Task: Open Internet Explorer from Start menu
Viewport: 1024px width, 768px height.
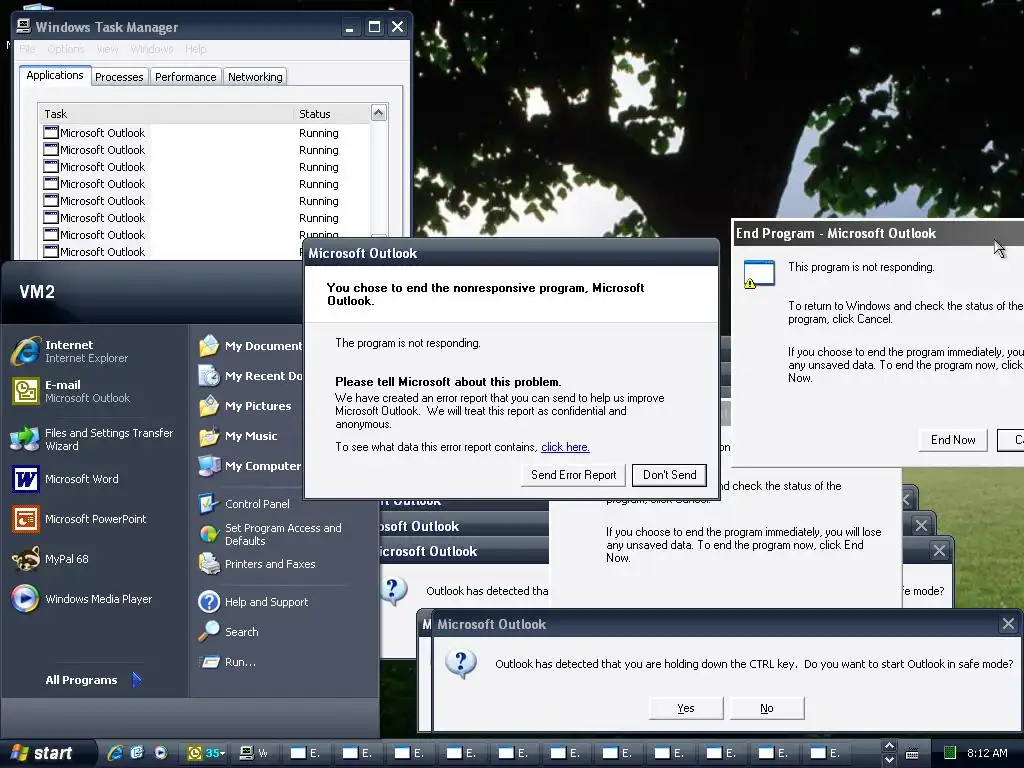Action: (71, 351)
